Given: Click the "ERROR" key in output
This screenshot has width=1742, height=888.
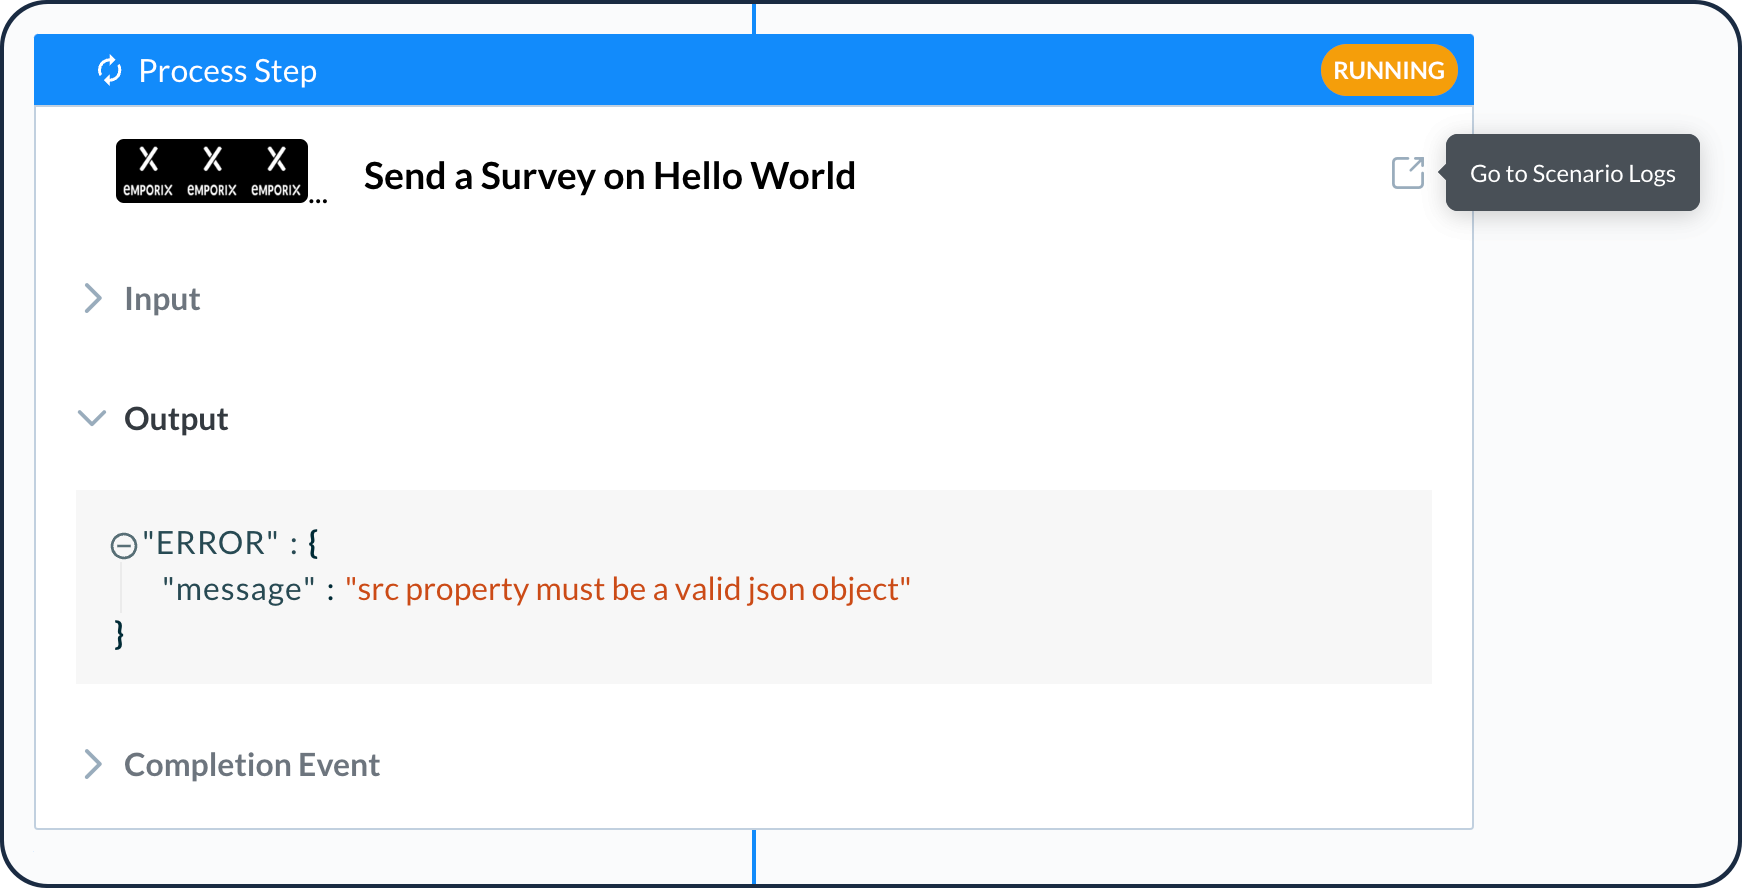Looking at the screenshot, I should coord(210,543).
